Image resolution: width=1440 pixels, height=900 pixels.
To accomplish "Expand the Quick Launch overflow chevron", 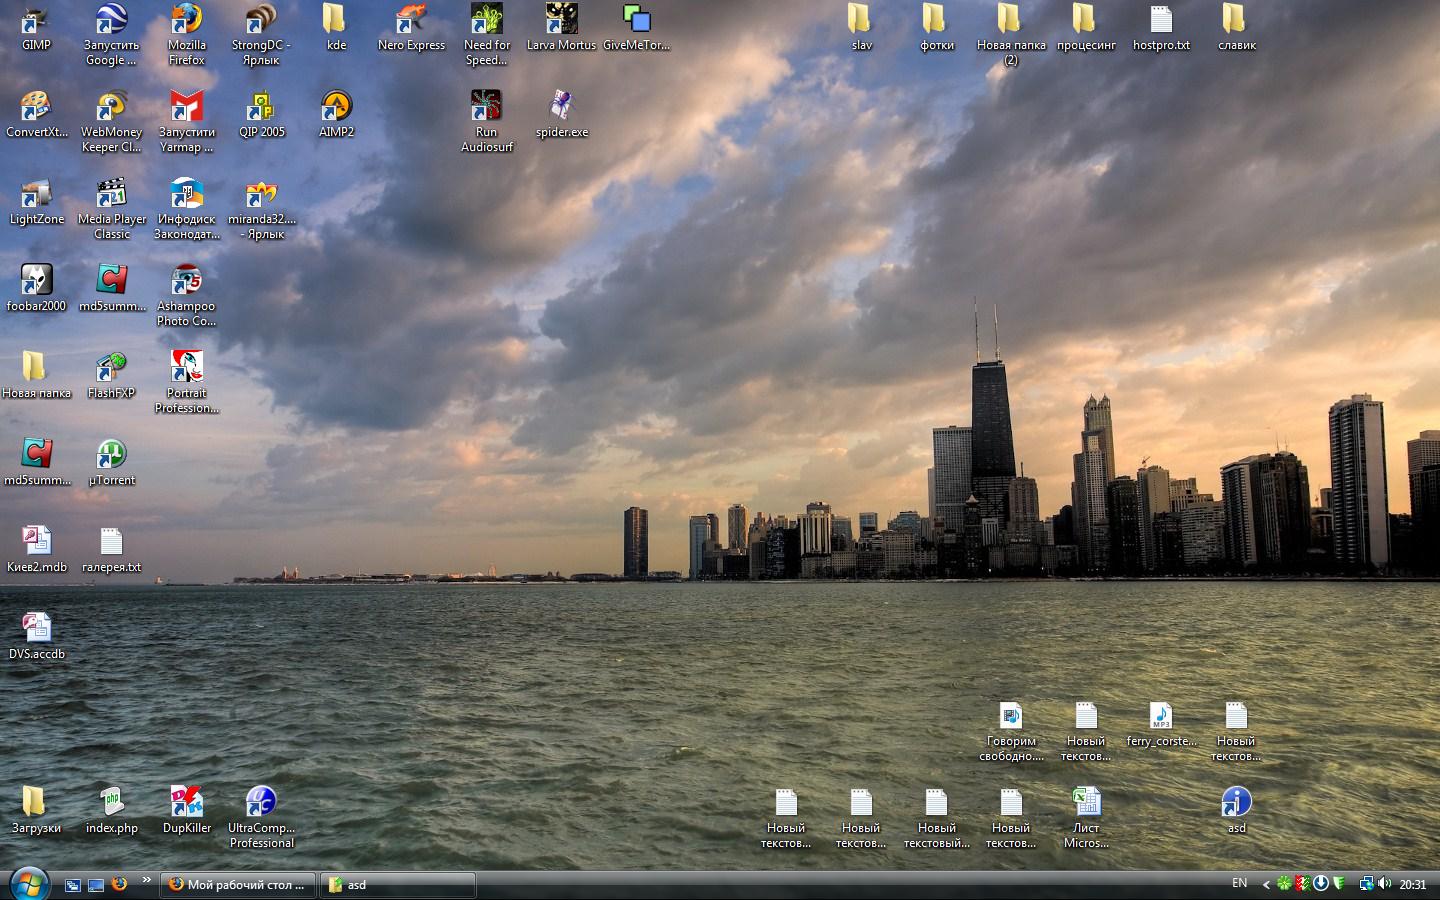I will (x=147, y=881).
